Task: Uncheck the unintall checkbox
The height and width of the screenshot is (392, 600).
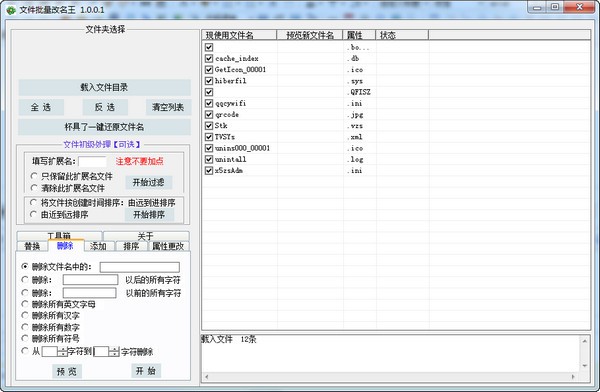Action: pos(209,159)
